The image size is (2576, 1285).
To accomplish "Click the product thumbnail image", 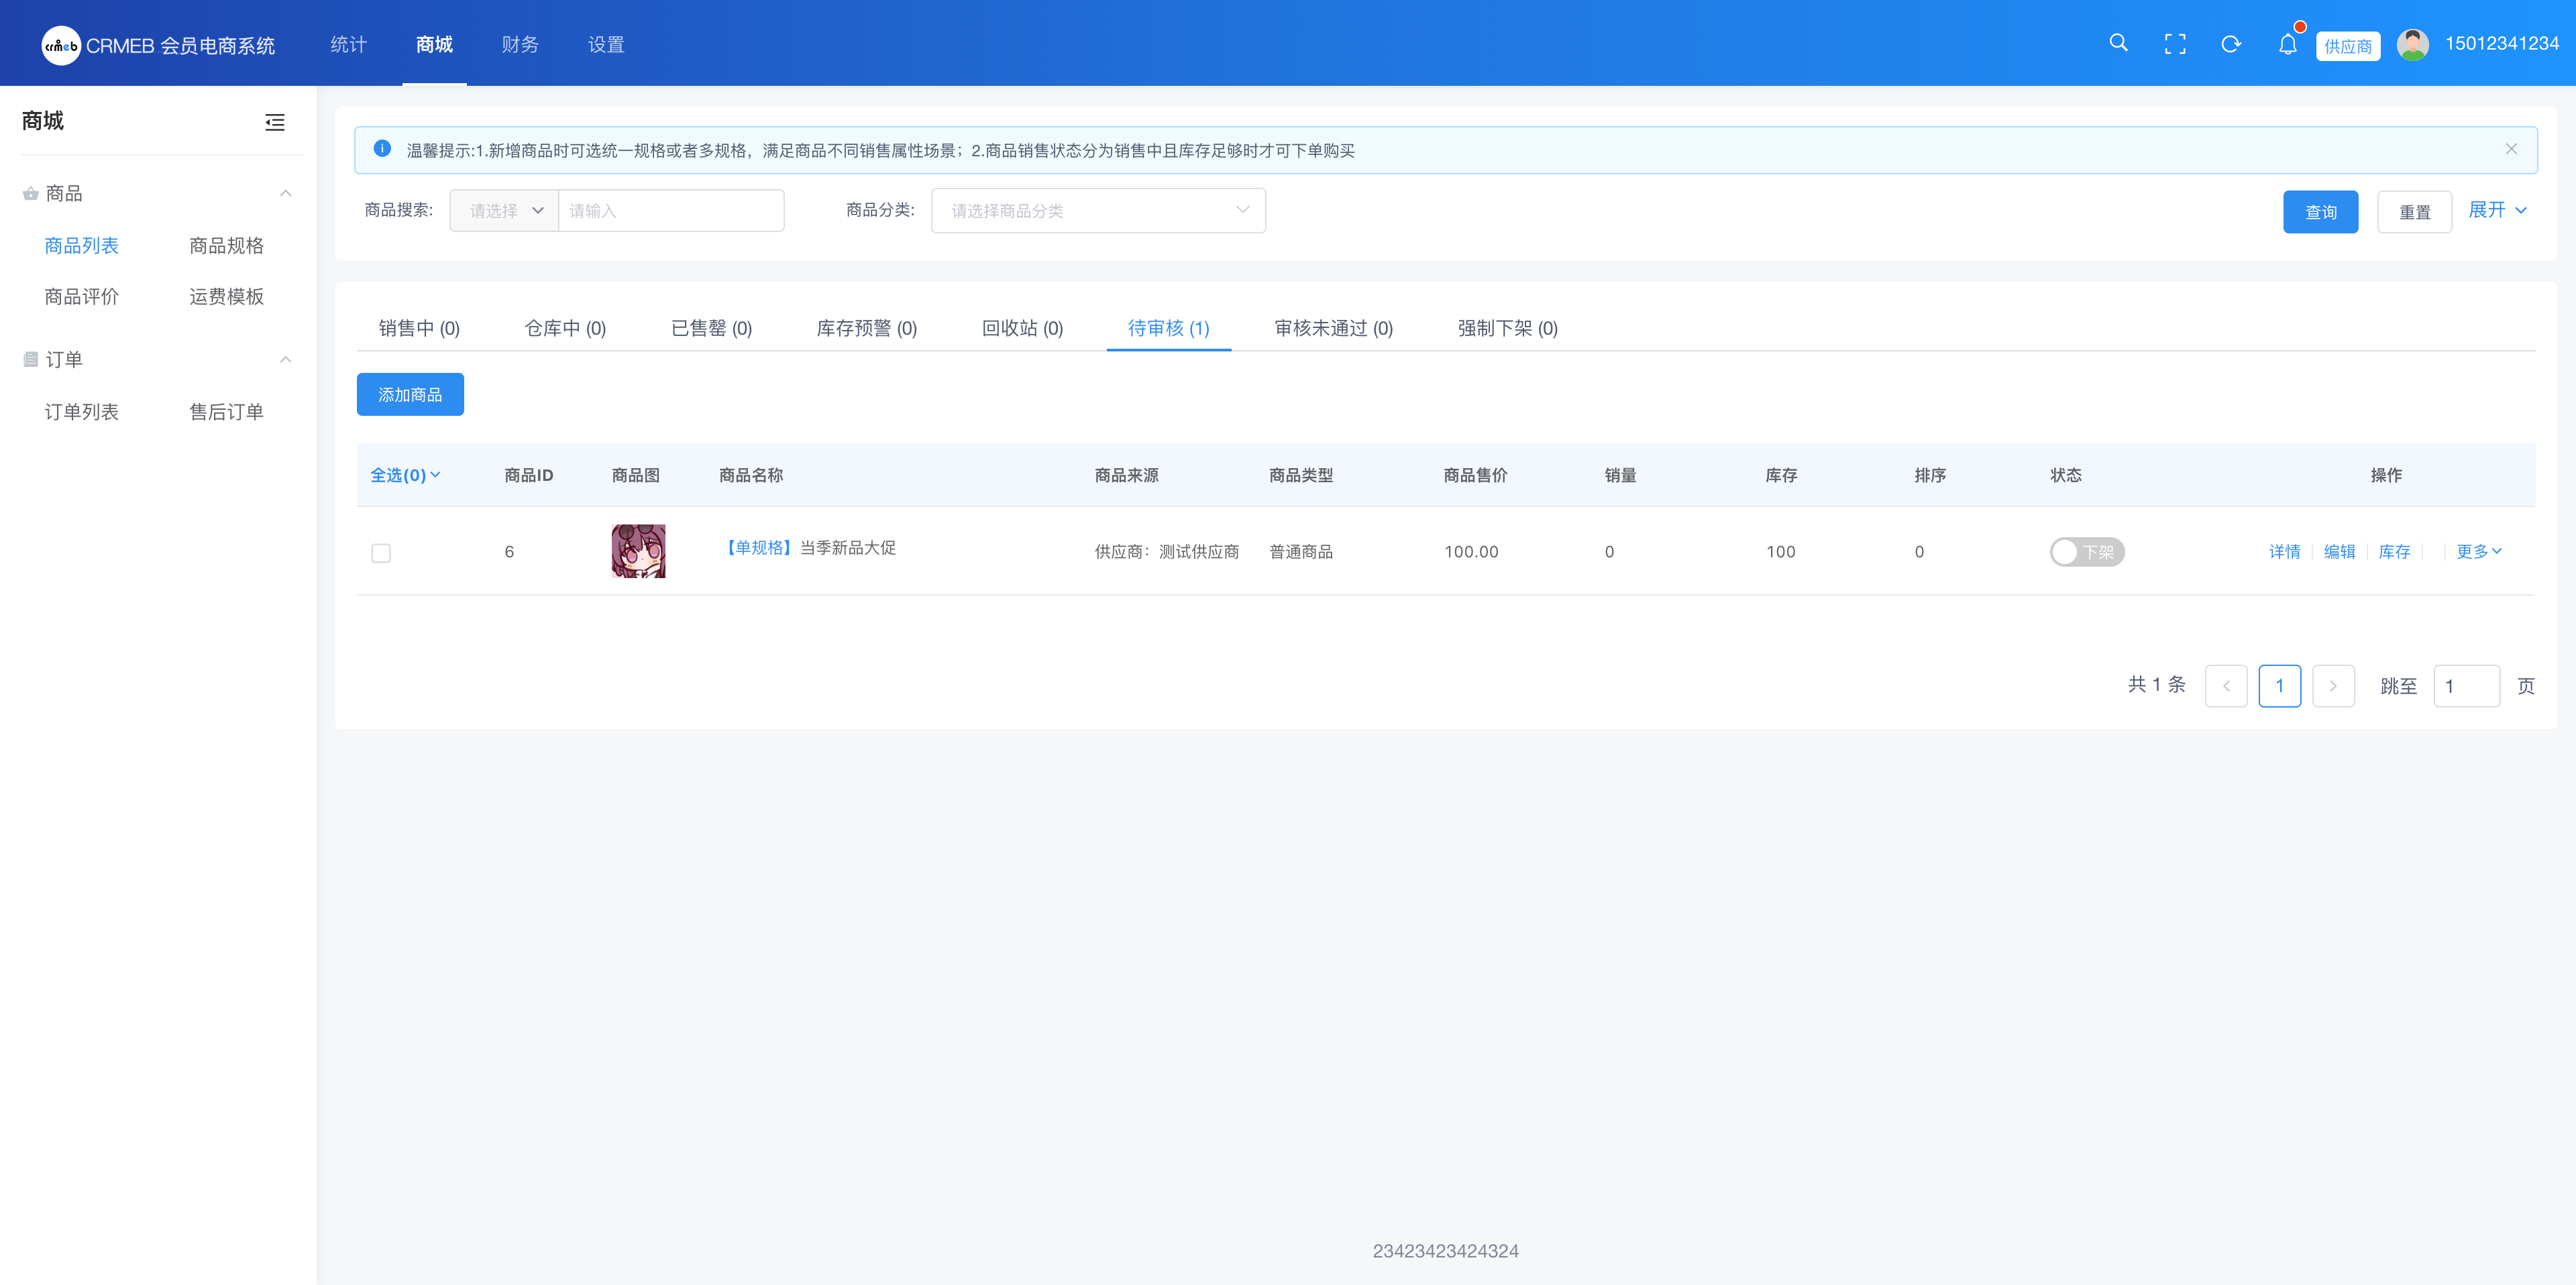I will click(x=638, y=551).
